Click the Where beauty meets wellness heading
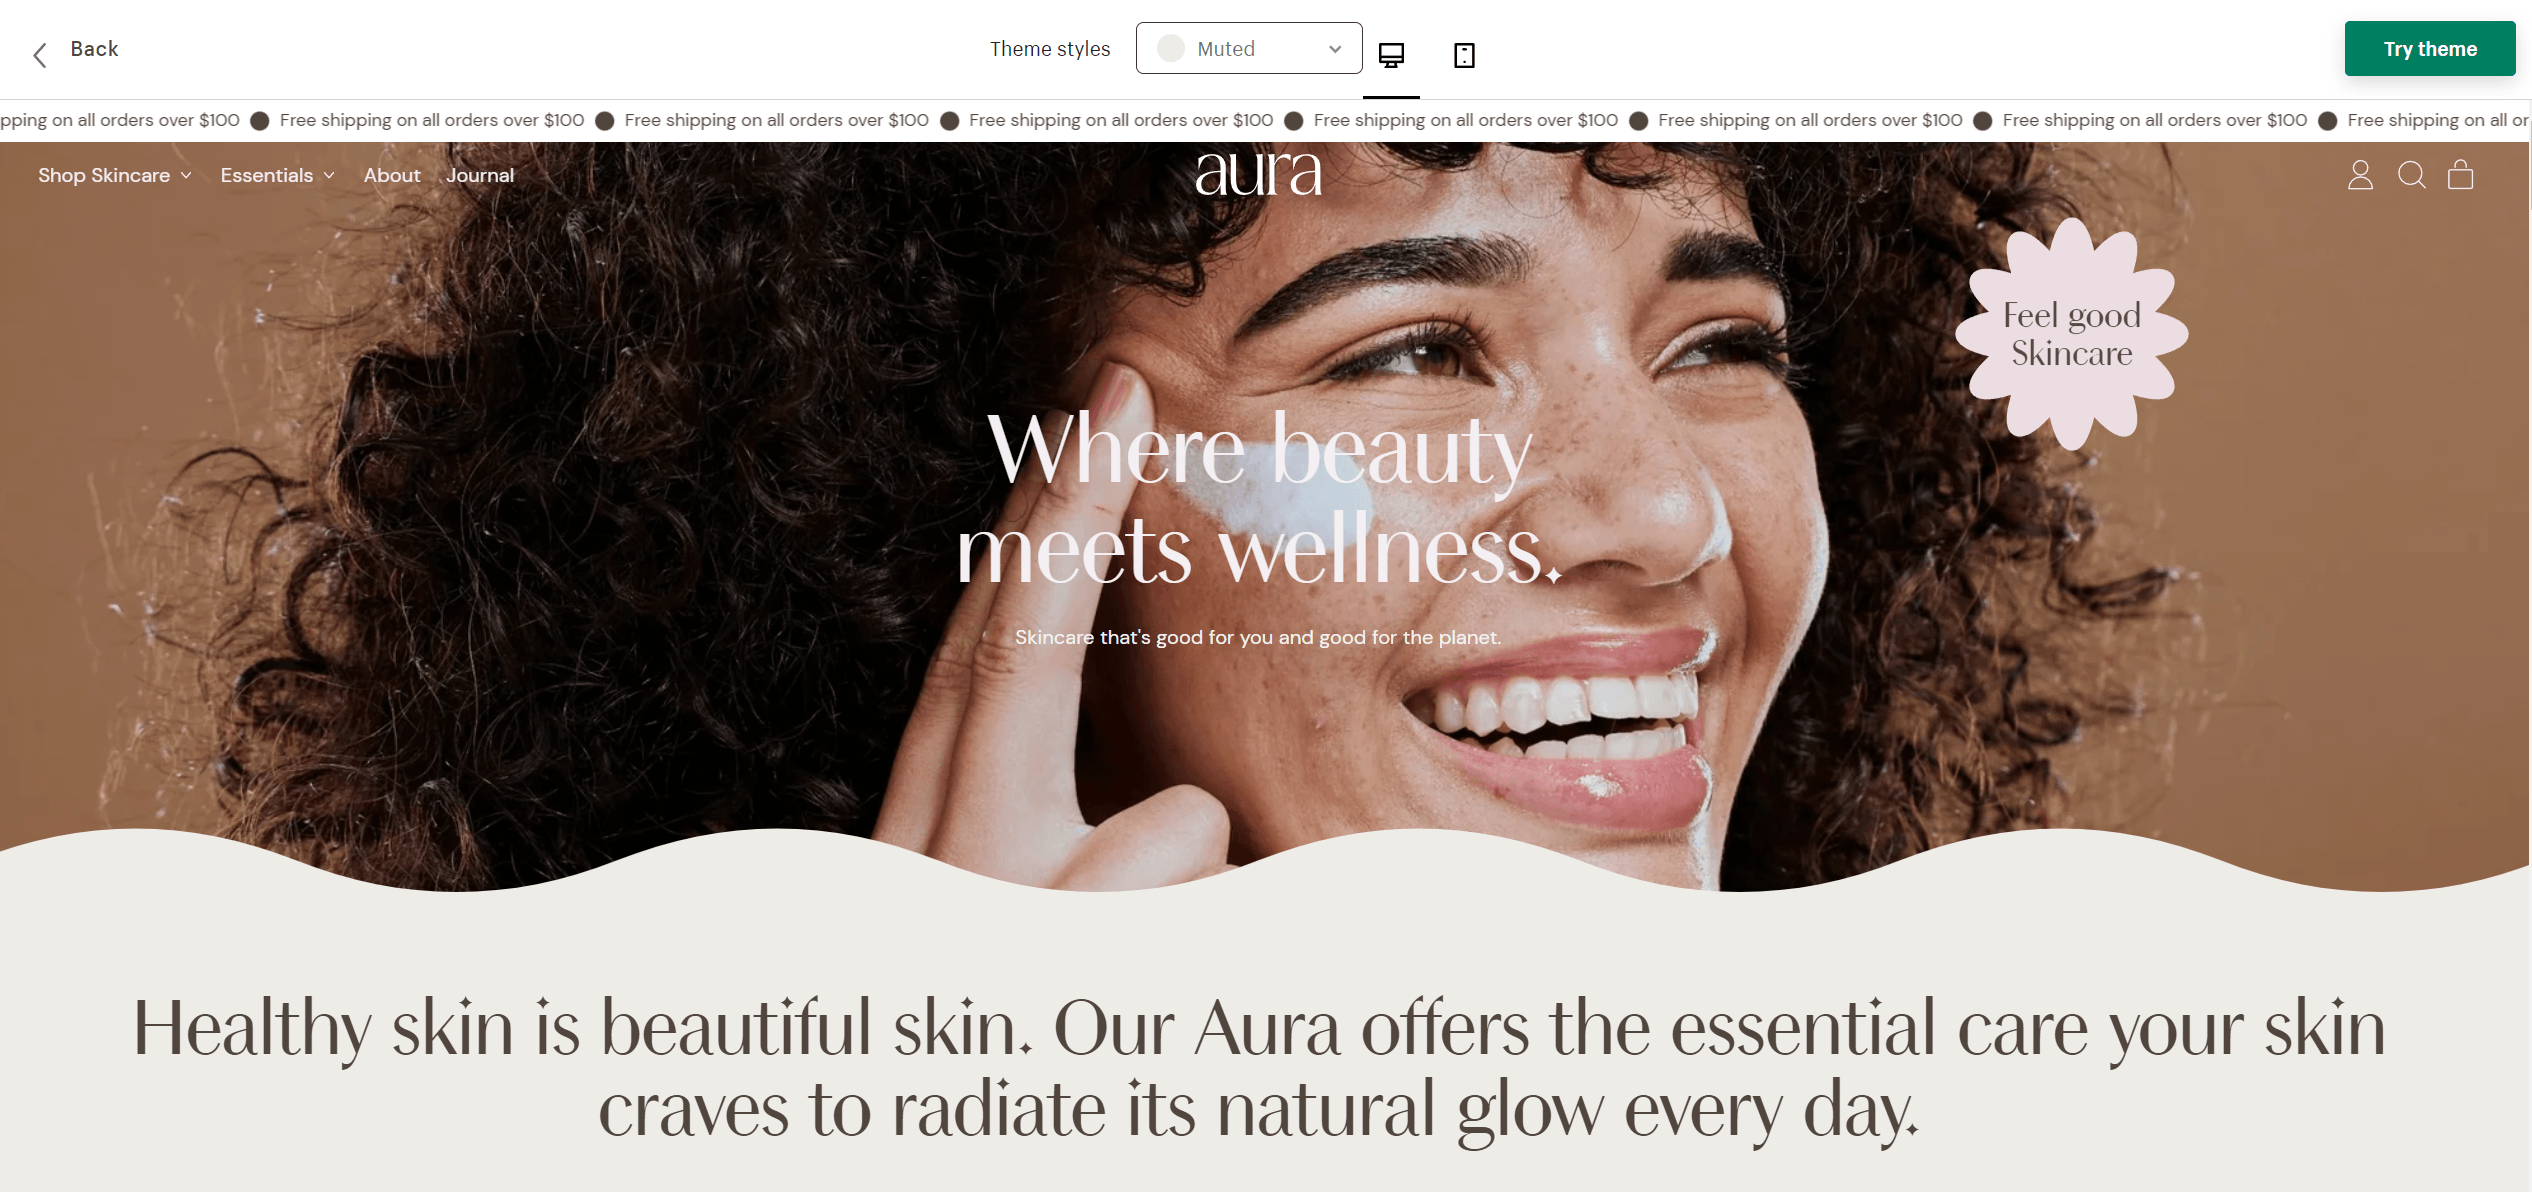 (1259, 498)
